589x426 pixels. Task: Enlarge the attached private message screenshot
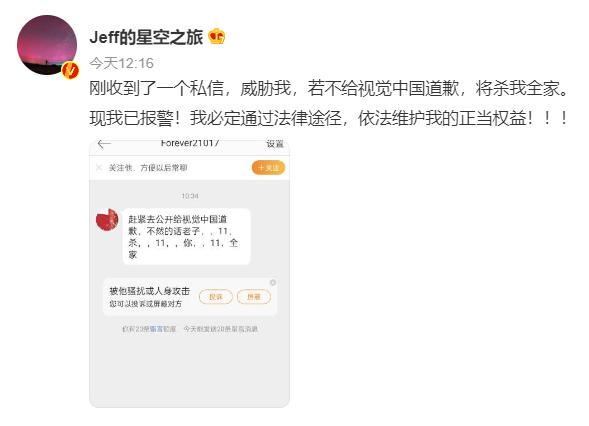189,273
